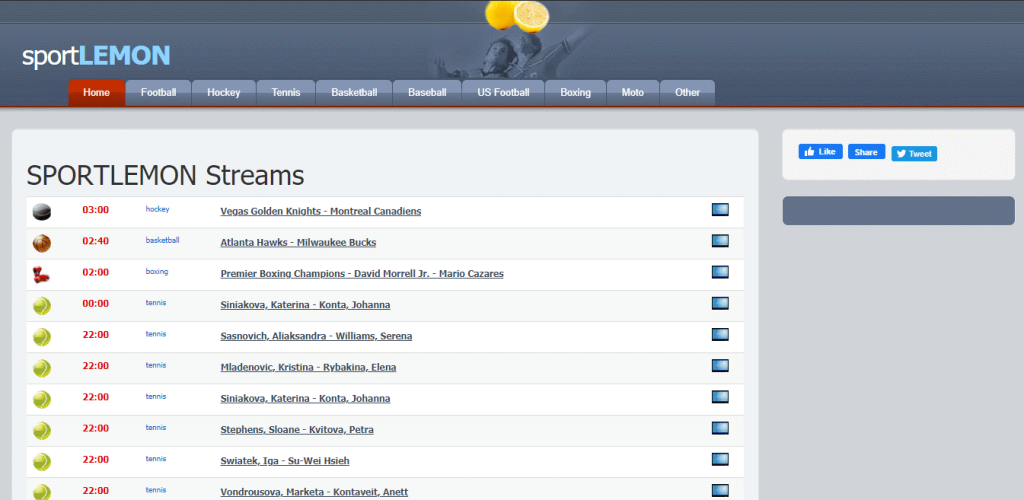This screenshot has height=500, width=1024.
Task: Click tennis ball icon beside Swiatek match
Action: [x=42, y=462]
